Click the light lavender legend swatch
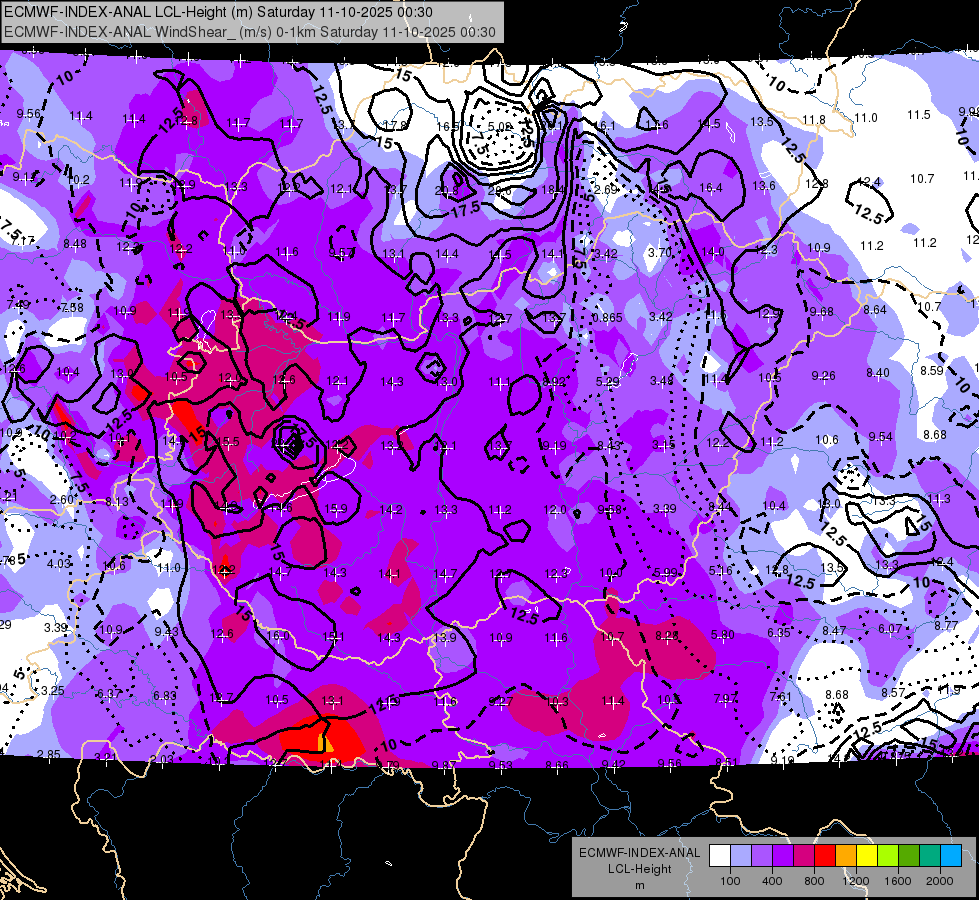The width and height of the screenshot is (979, 900). [x=741, y=856]
